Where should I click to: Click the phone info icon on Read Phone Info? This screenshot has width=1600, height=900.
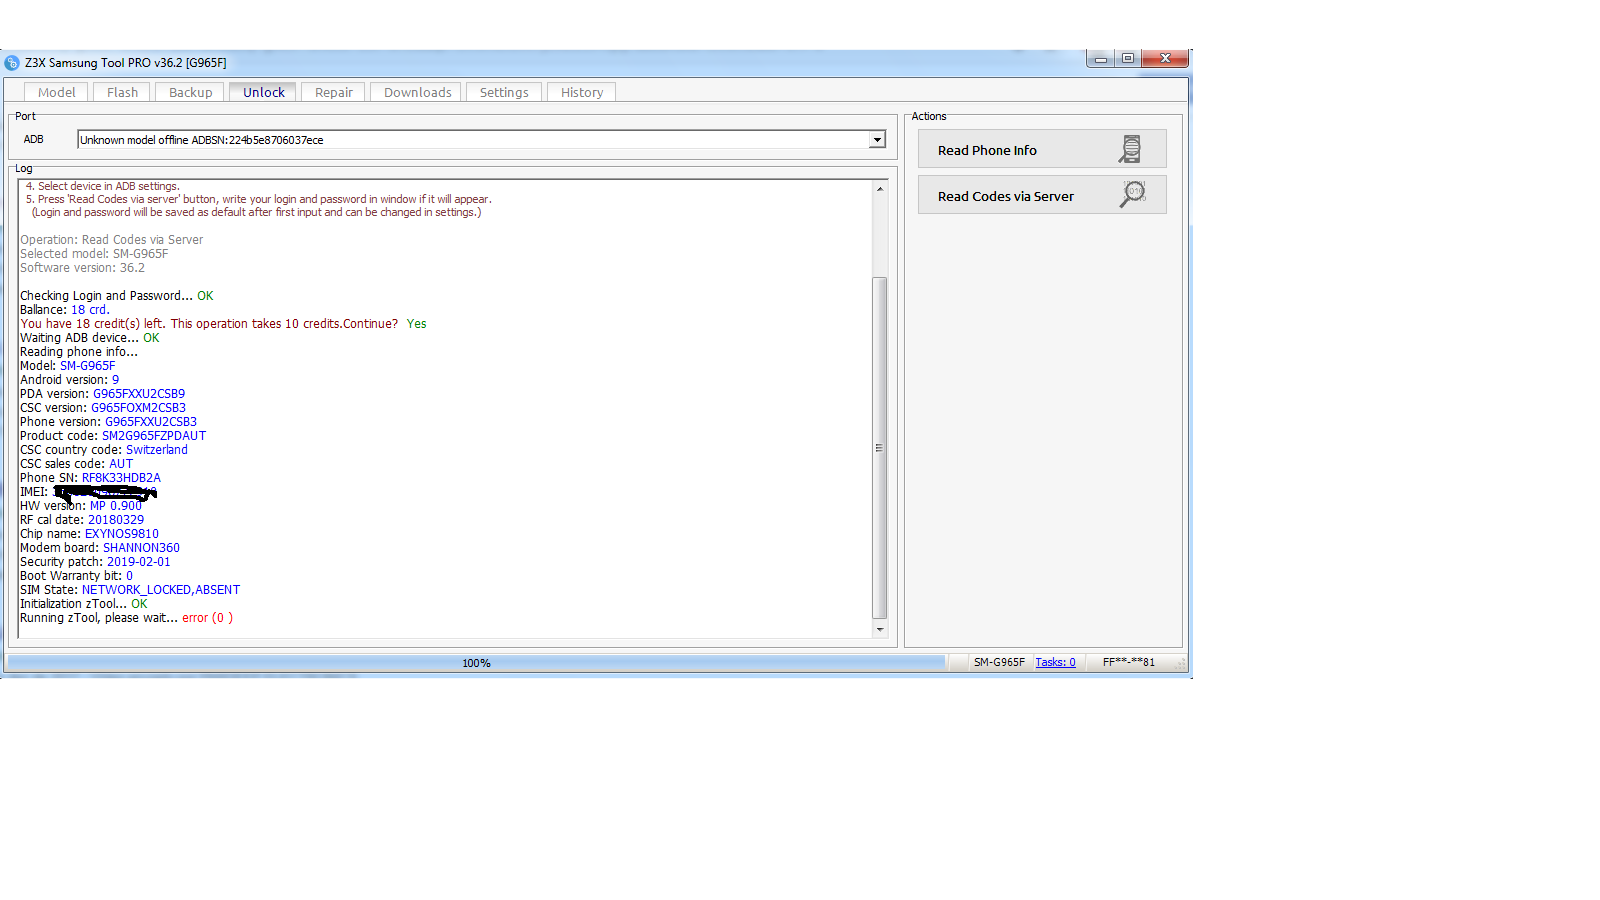pos(1130,149)
